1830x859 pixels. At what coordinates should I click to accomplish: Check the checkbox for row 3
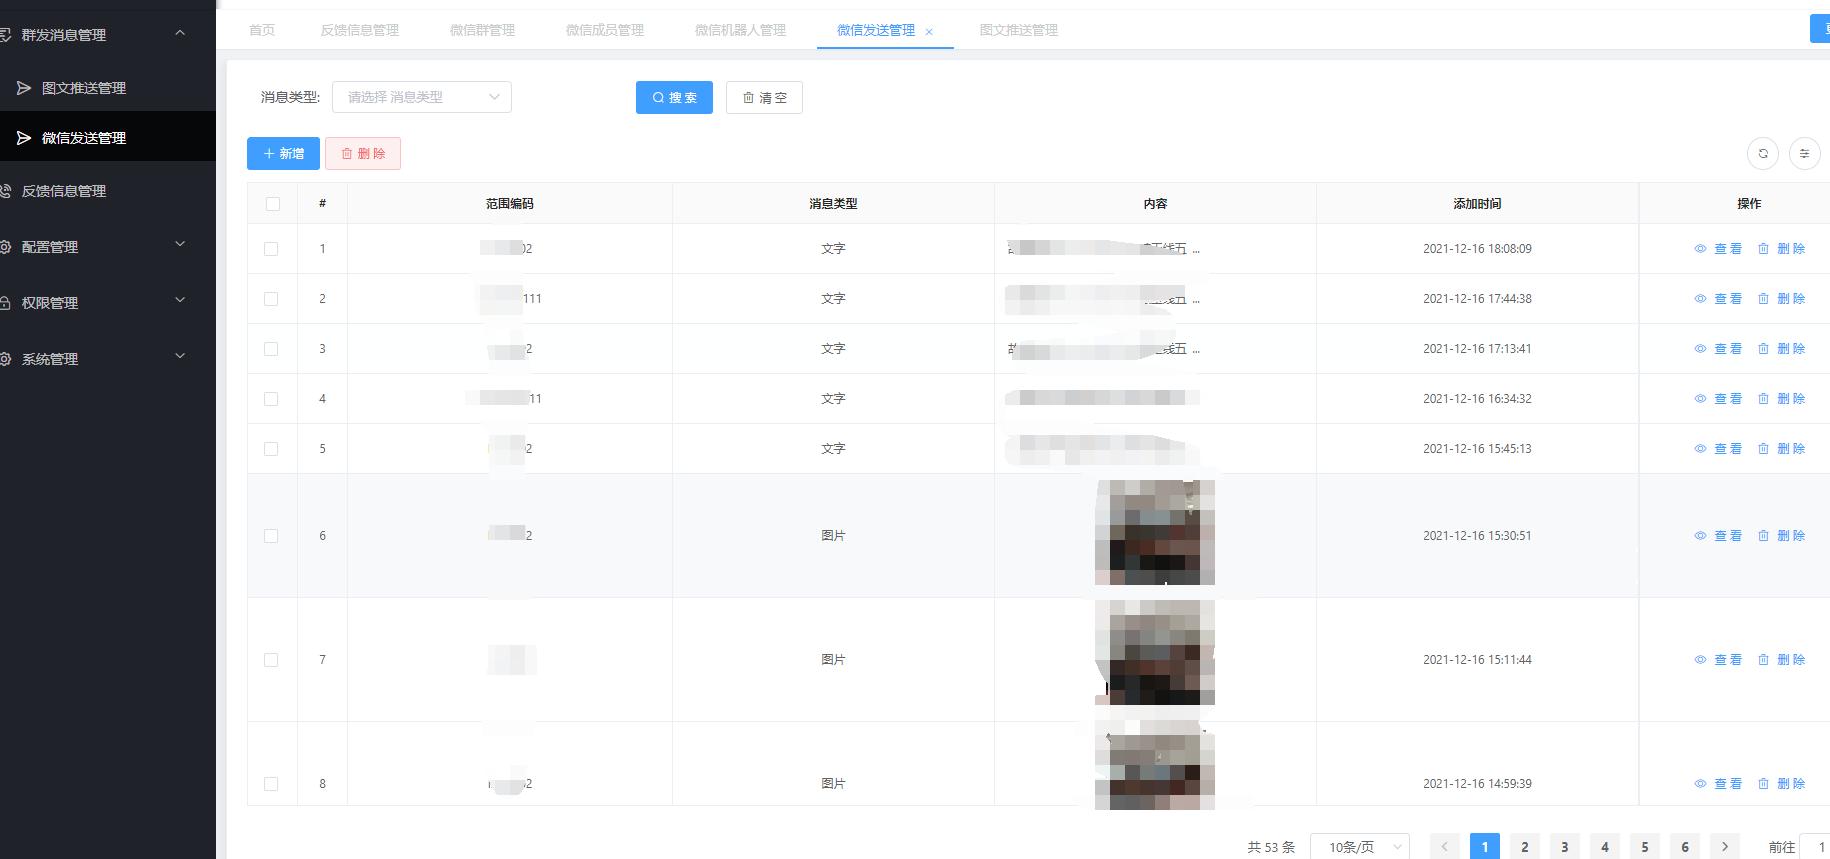[271, 349]
